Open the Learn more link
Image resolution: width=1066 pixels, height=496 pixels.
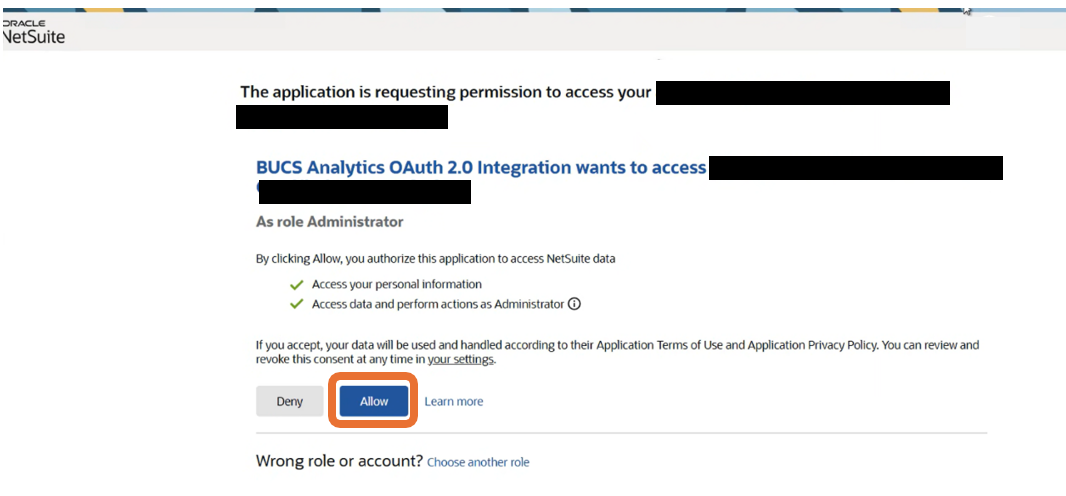pyautogui.click(x=453, y=402)
